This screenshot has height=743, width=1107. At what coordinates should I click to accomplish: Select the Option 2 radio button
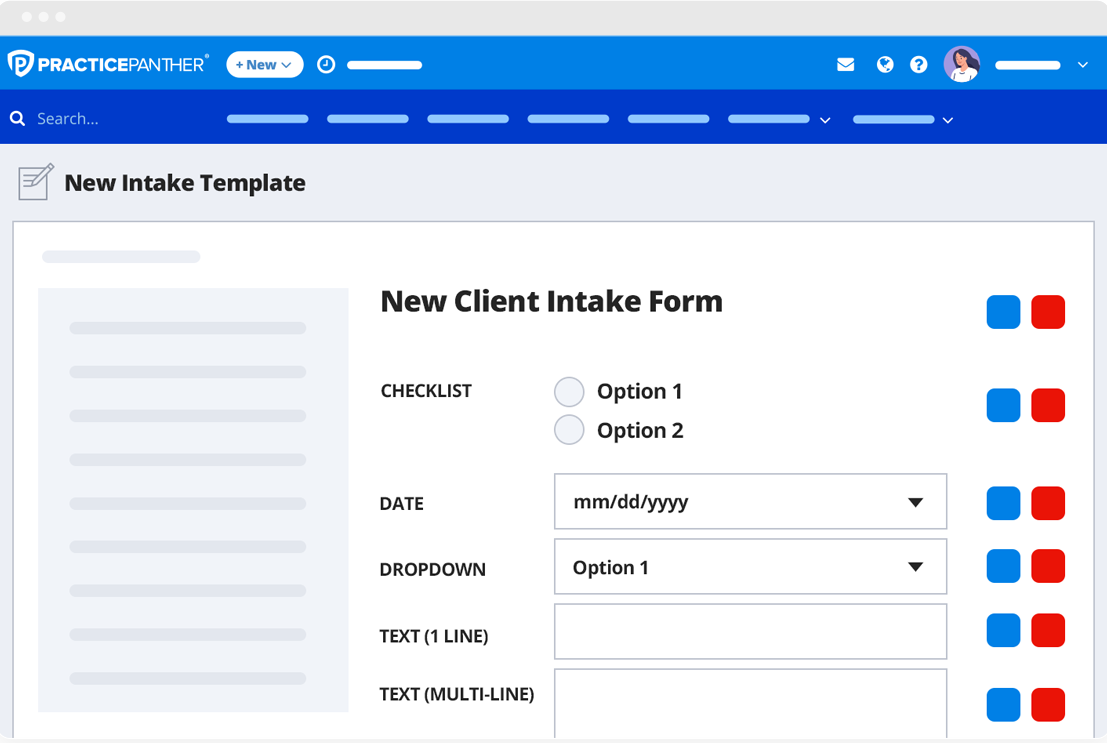[569, 430]
